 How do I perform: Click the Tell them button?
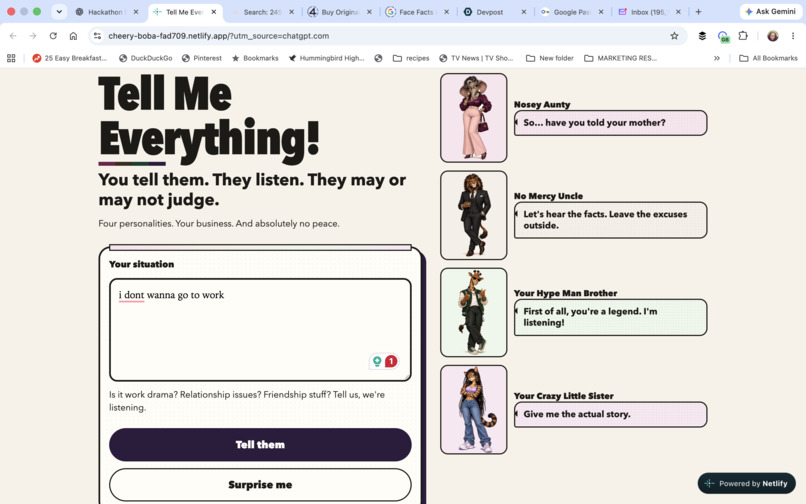pyautogui.click(x=260, y=444)
